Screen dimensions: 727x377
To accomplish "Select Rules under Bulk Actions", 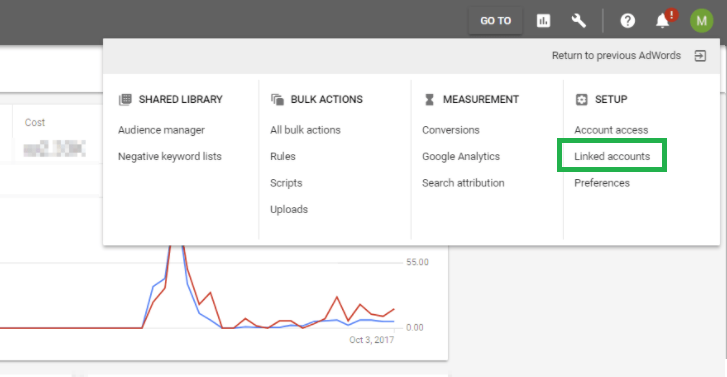I will [283, 156].
